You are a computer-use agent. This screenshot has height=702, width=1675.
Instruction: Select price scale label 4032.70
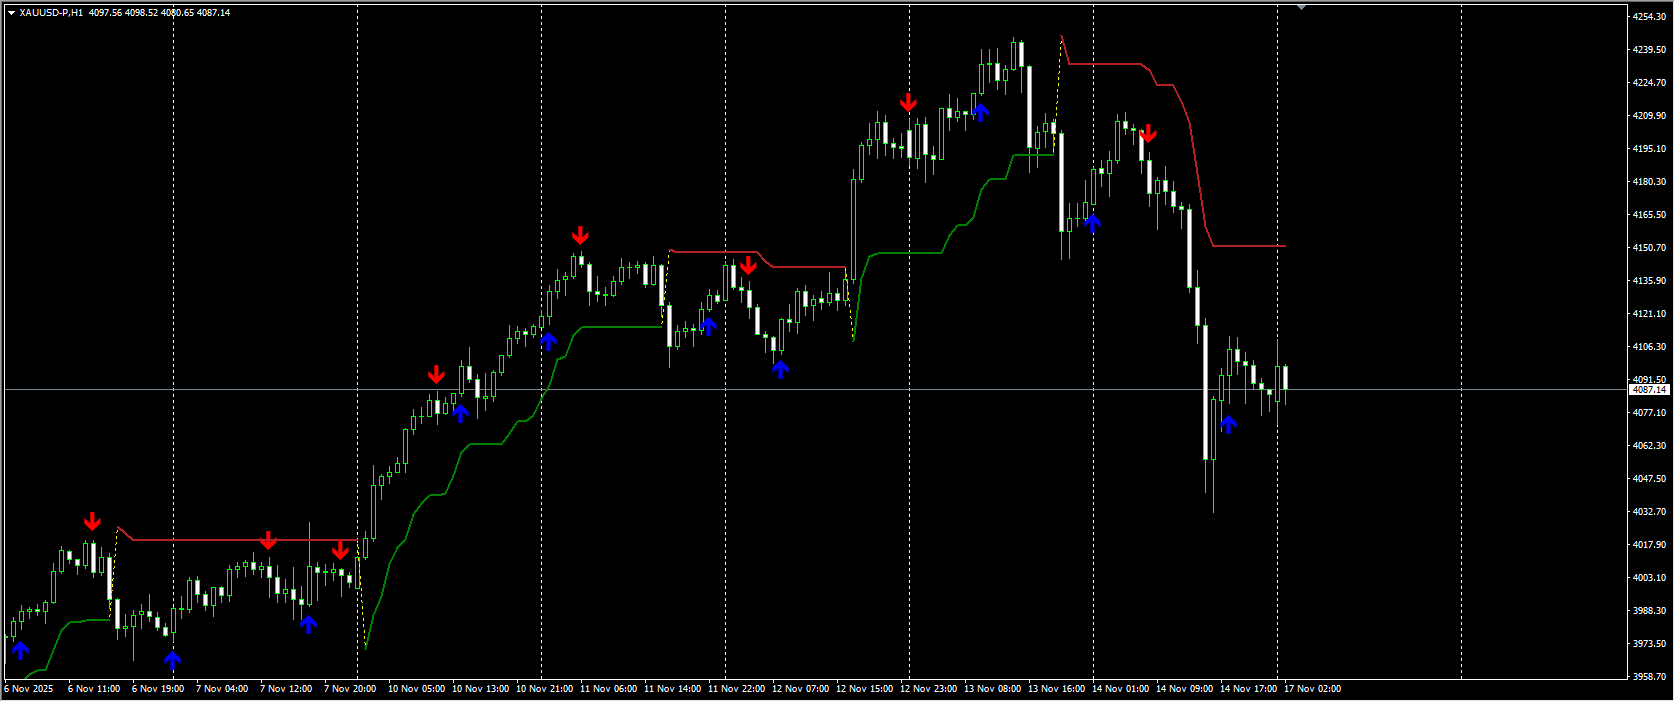pos(1650,512)
